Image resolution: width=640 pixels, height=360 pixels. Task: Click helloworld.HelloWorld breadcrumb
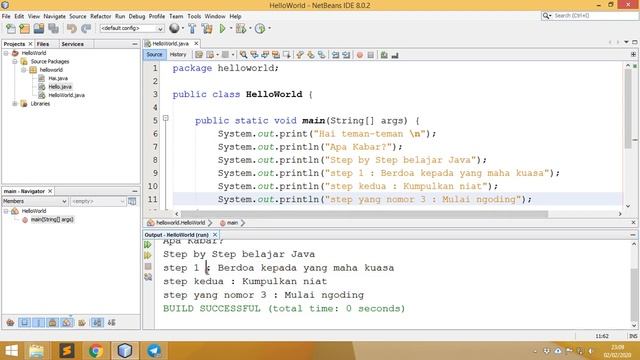tap(180, 223)
